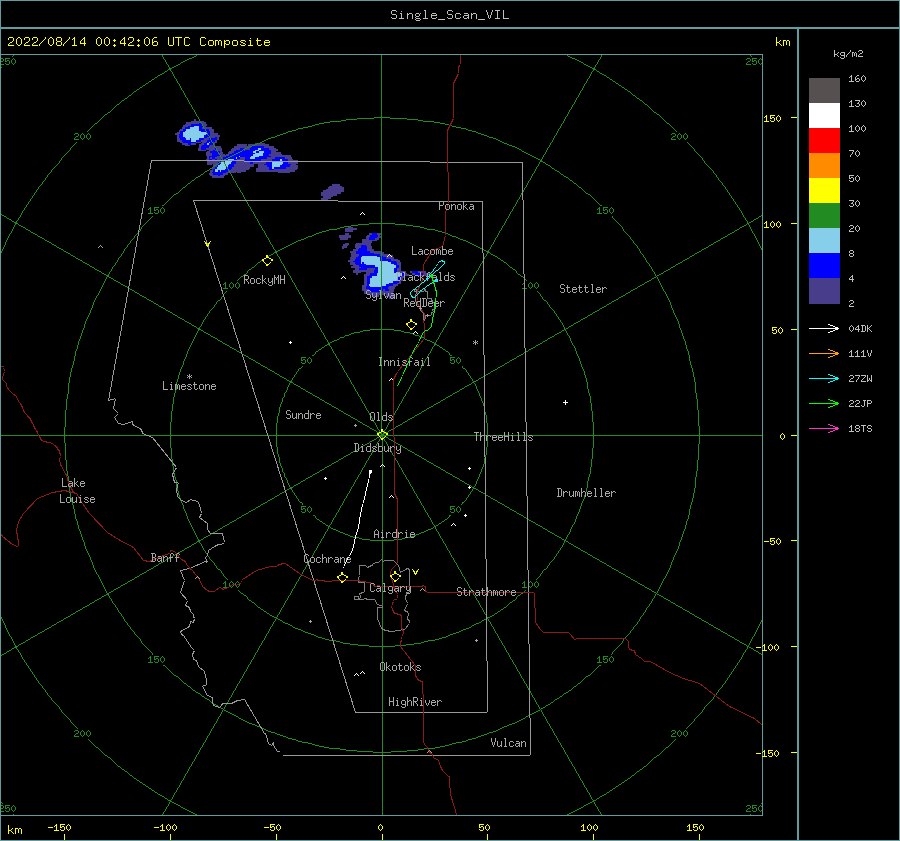
Task: Click the white 04DK track arrow
Action: tap(824, 328)
